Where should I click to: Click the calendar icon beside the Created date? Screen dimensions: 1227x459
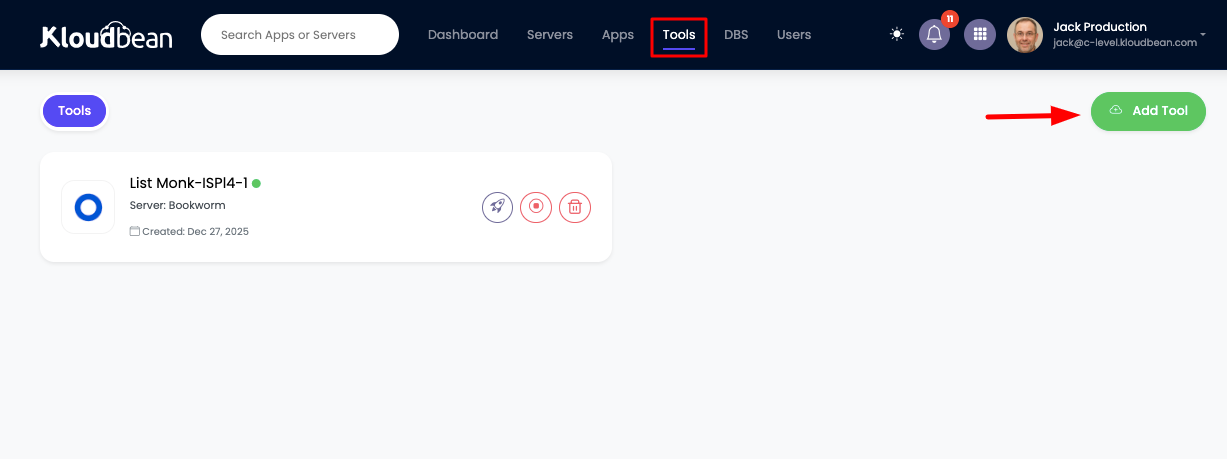[135, 231]
